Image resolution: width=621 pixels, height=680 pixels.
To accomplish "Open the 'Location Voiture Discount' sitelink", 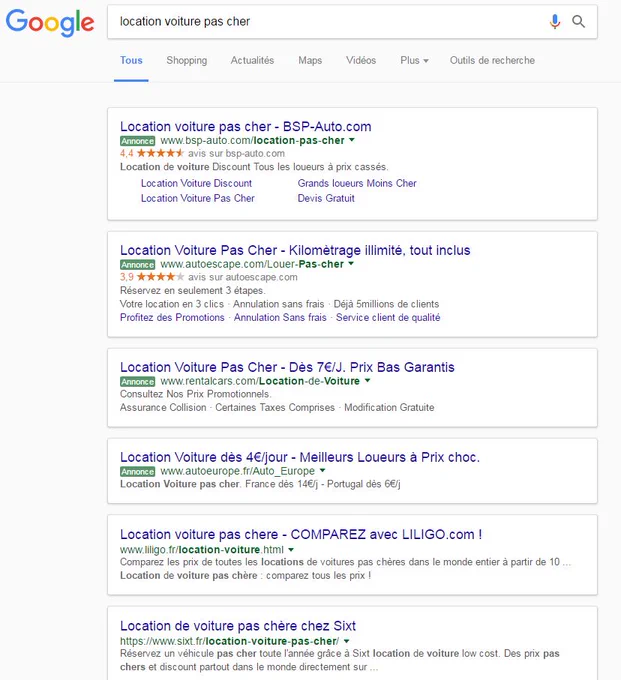I will [196, 183].
